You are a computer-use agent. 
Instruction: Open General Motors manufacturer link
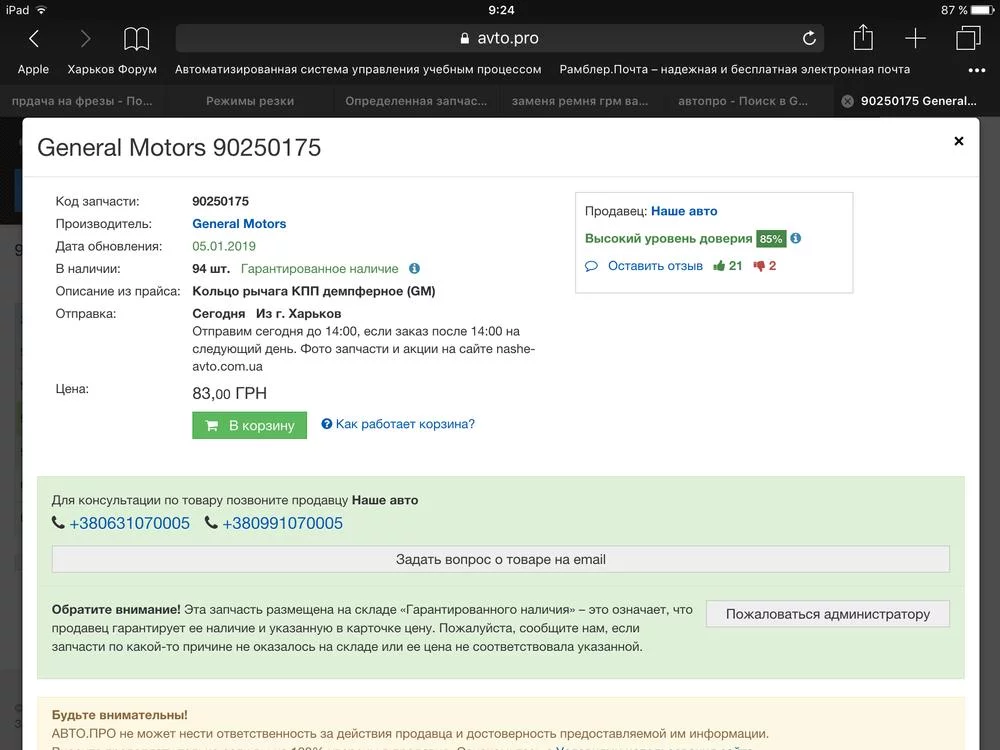click(239, 224)
